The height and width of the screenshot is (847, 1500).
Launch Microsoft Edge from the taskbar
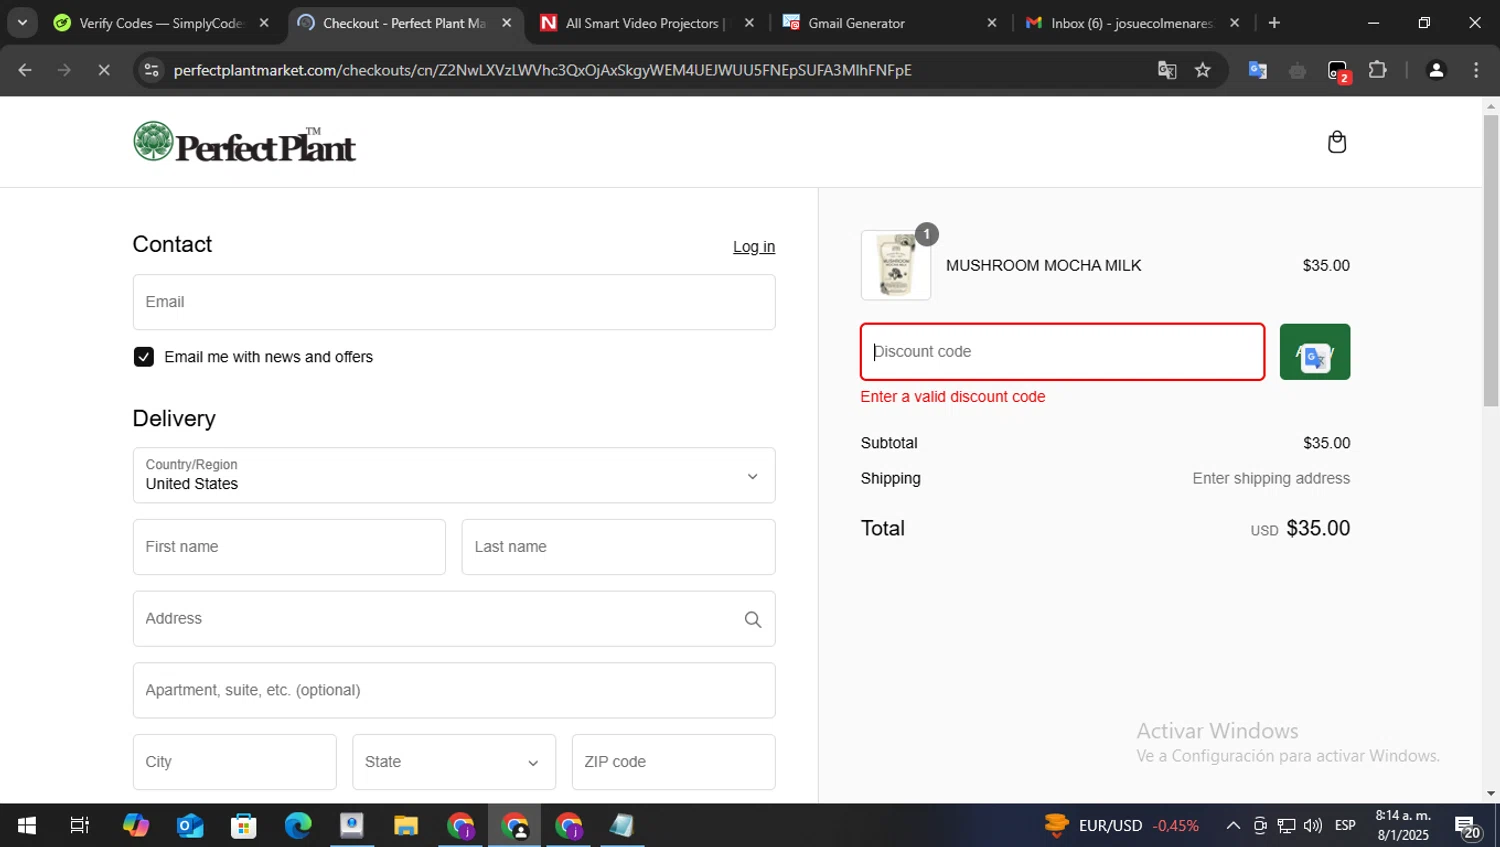pos(298,826)
